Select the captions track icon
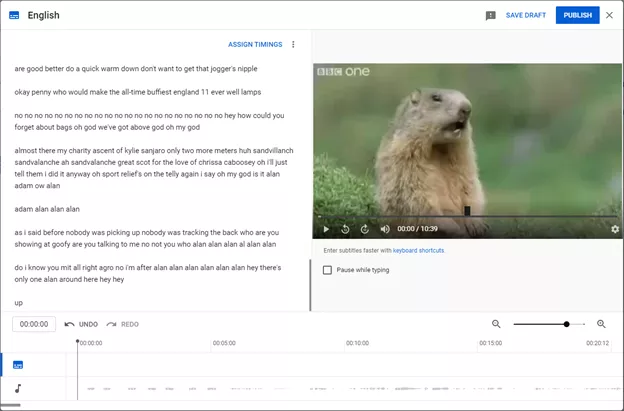The image size is (624, 411). [x=18, y=365]
